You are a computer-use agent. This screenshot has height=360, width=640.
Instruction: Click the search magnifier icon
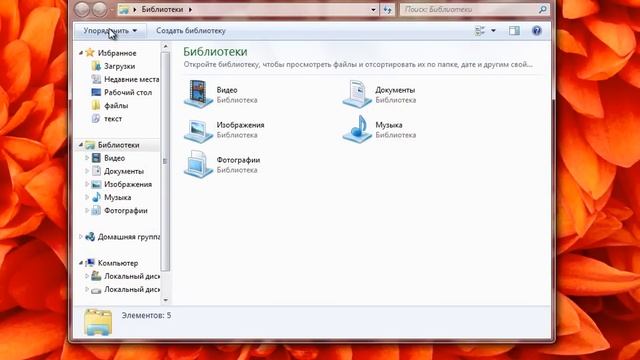pyautogui.click(x=542, y=9)
